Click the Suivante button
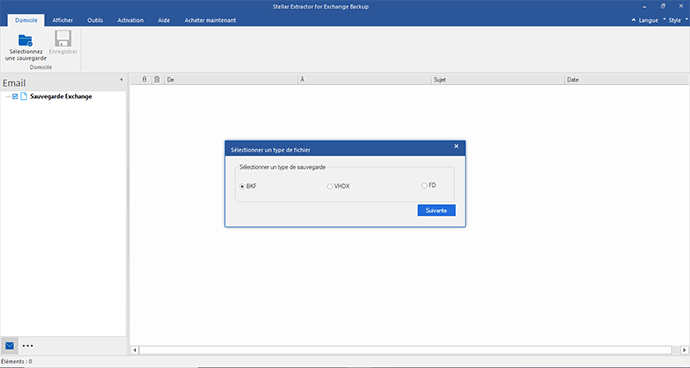 pyautogui.click(x=436, y=210)
